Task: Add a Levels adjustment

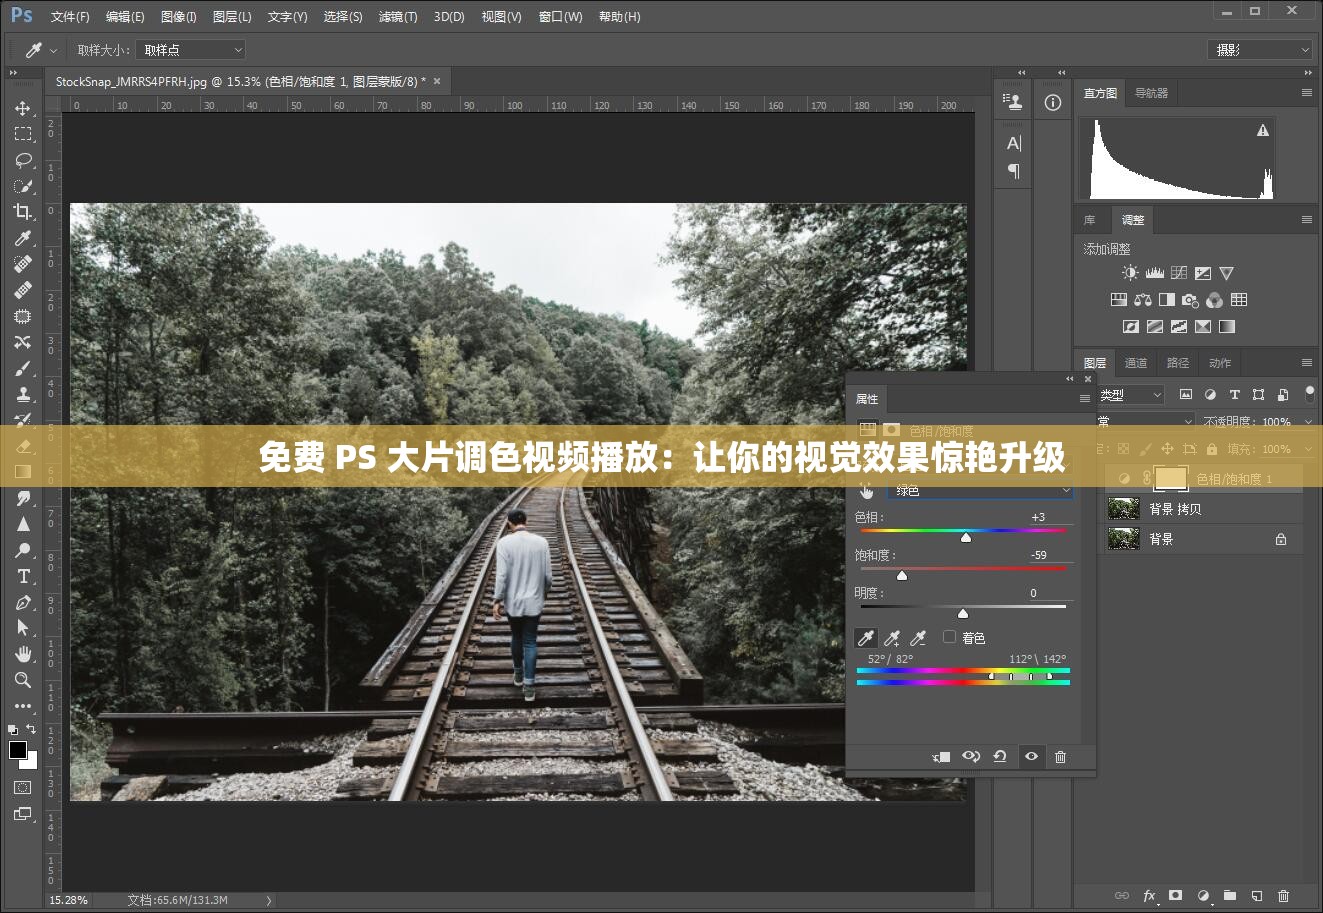Action: (x=1154, y=273)
